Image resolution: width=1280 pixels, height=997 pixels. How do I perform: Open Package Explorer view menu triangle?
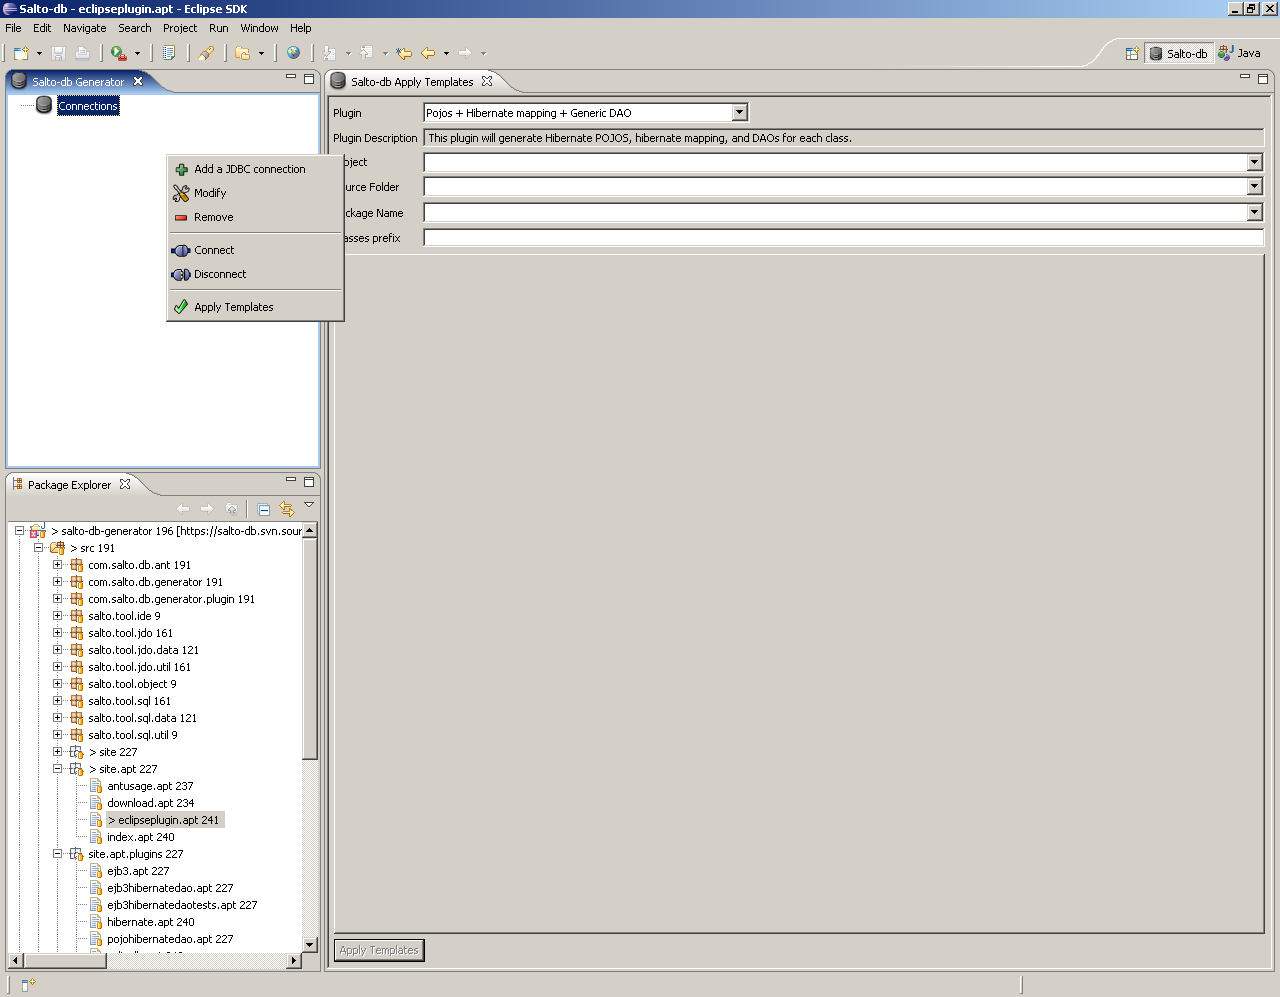(309, 505)
